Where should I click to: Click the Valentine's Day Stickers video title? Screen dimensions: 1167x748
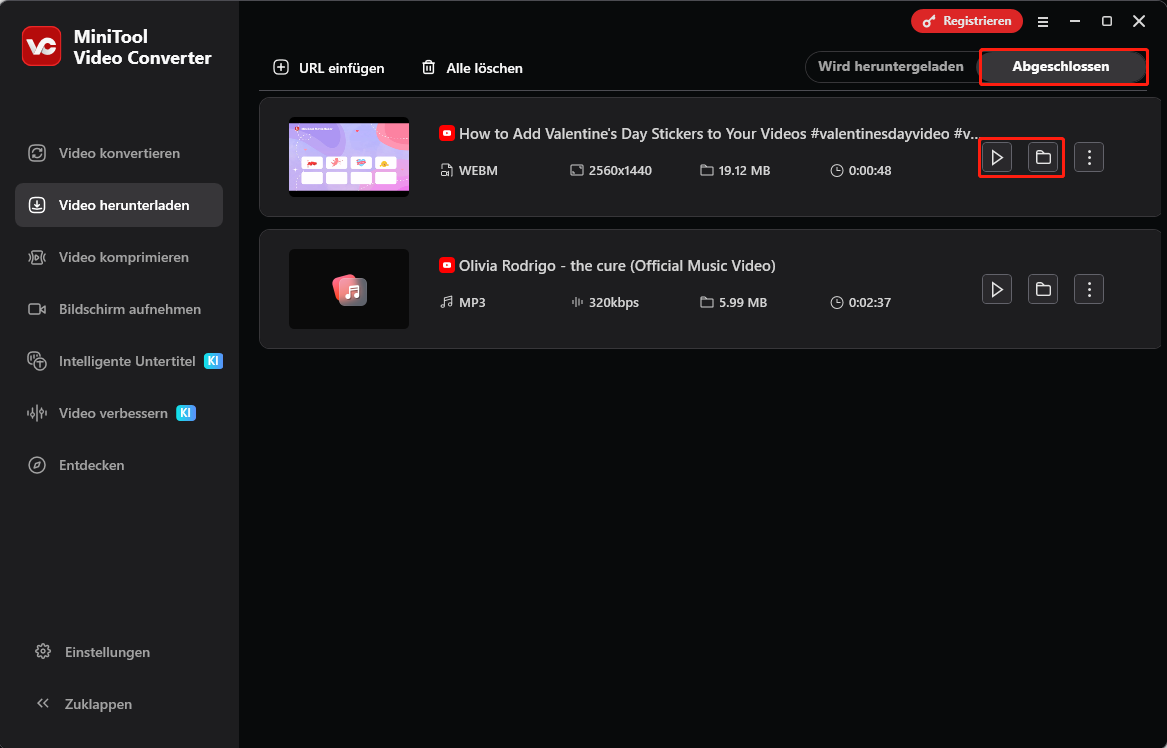(x=719, y=134)
